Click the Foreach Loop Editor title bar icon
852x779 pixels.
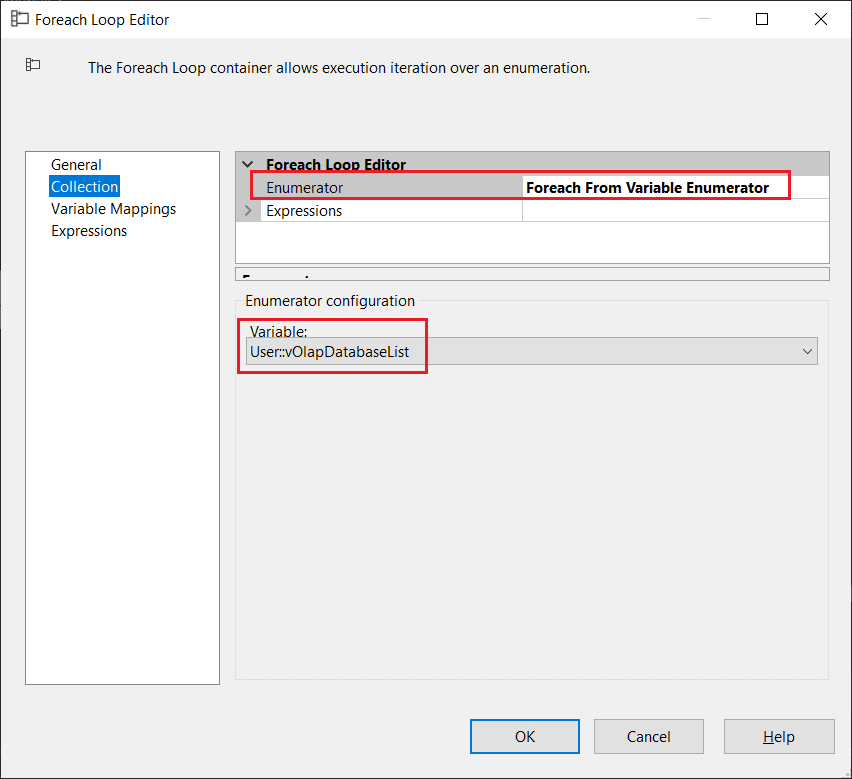[x=19, y=19]
